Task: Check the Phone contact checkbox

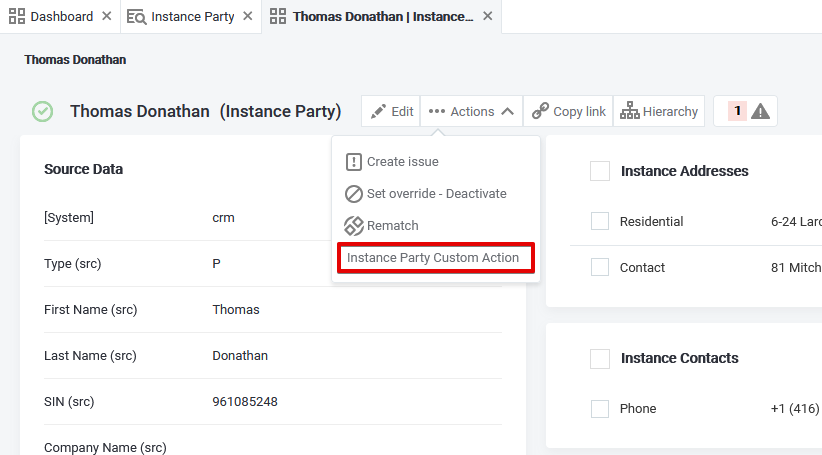Action: [600, 409]
